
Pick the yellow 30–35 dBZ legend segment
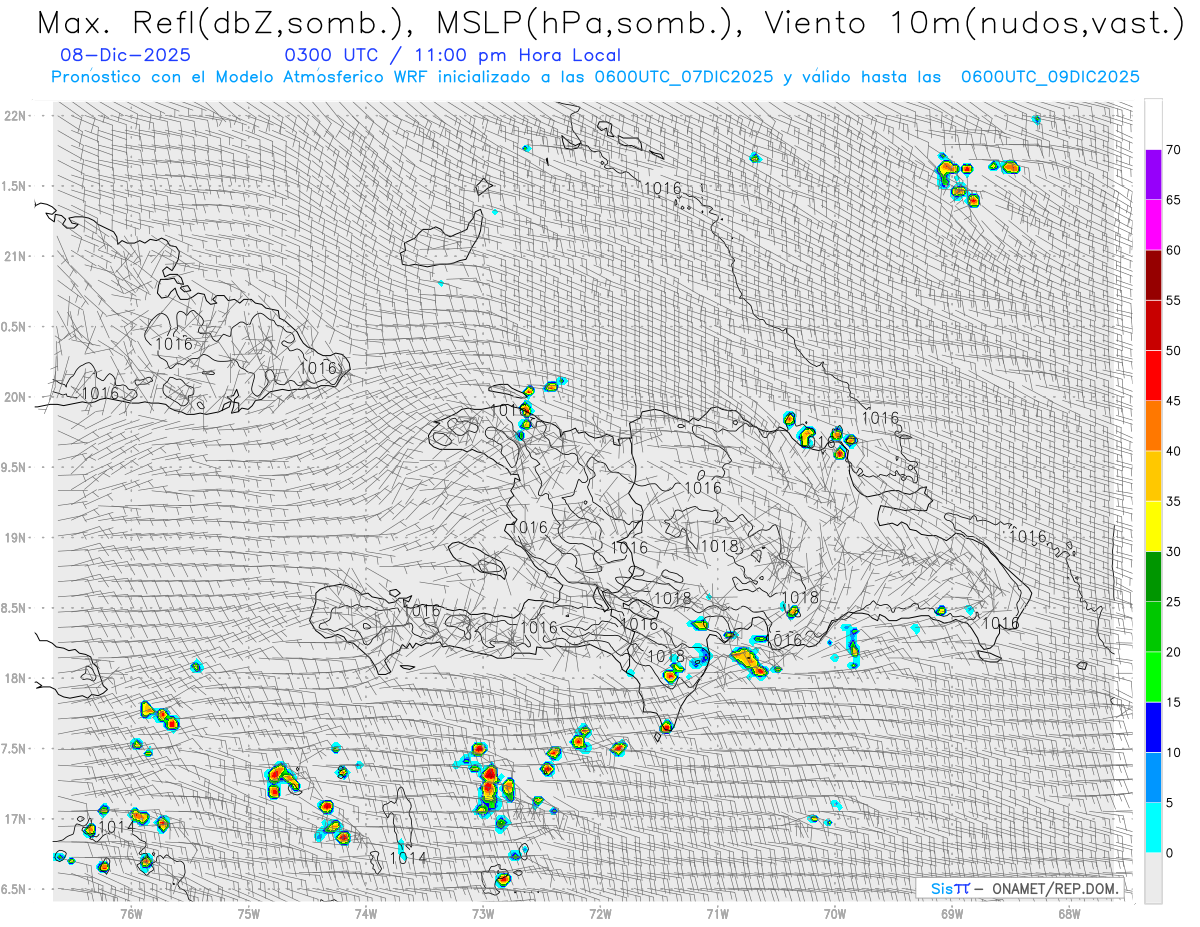(x=1153, y=526)
